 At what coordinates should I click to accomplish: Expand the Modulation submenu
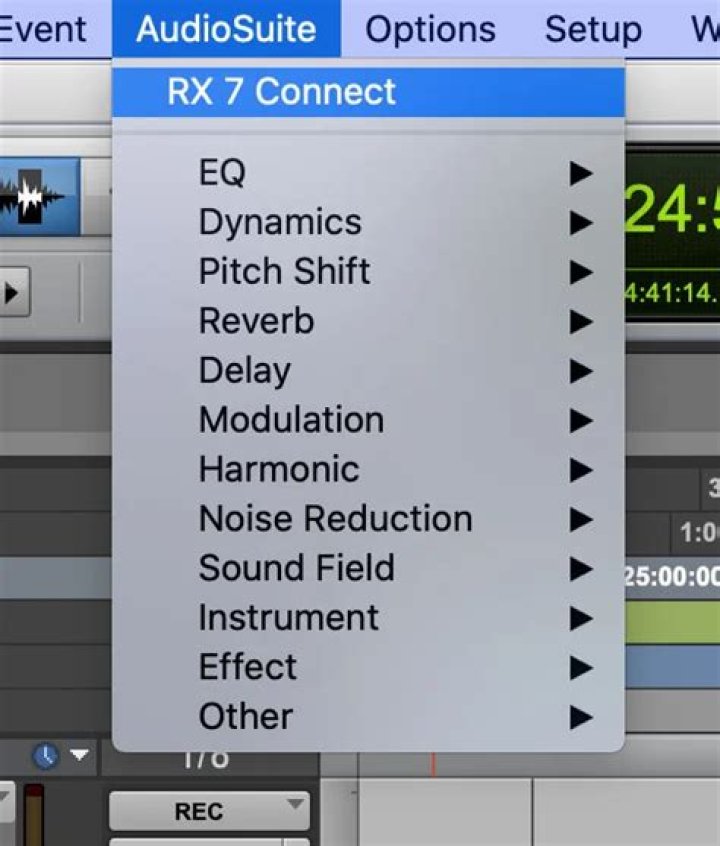pos(369,420)
